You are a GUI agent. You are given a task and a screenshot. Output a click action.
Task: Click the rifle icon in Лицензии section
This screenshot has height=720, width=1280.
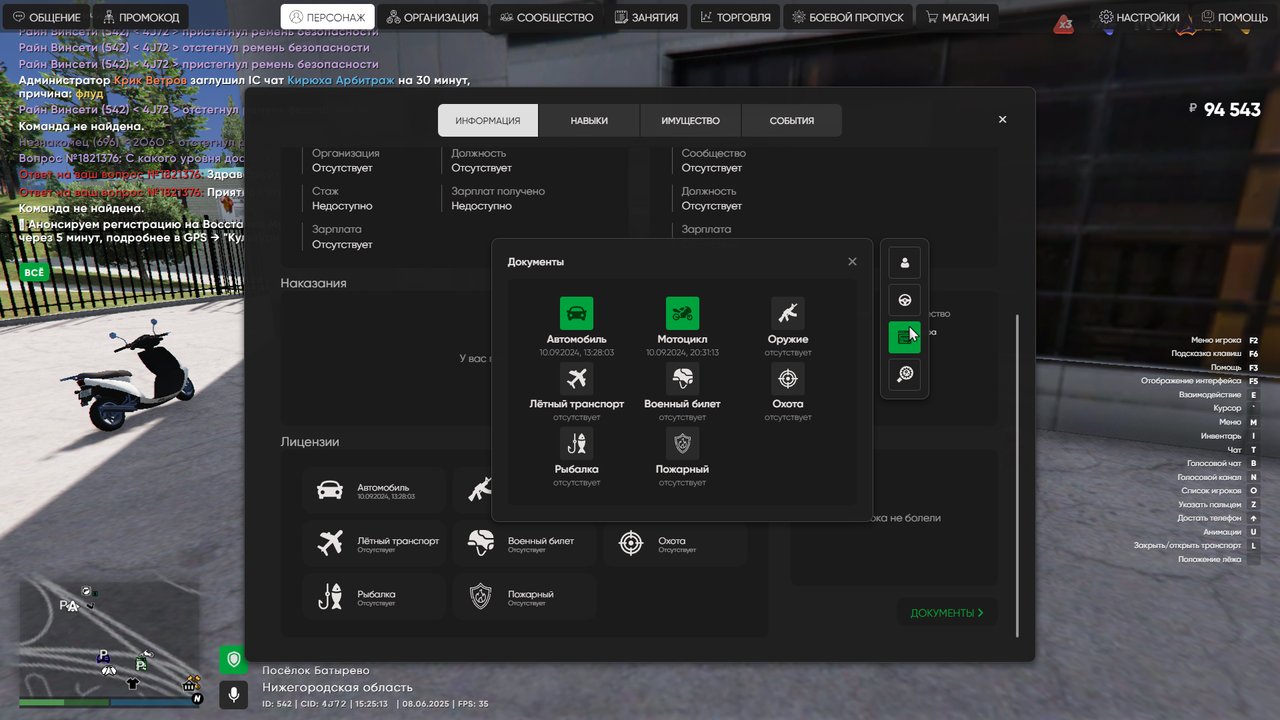pyautogui.click(x=480, y=490)
